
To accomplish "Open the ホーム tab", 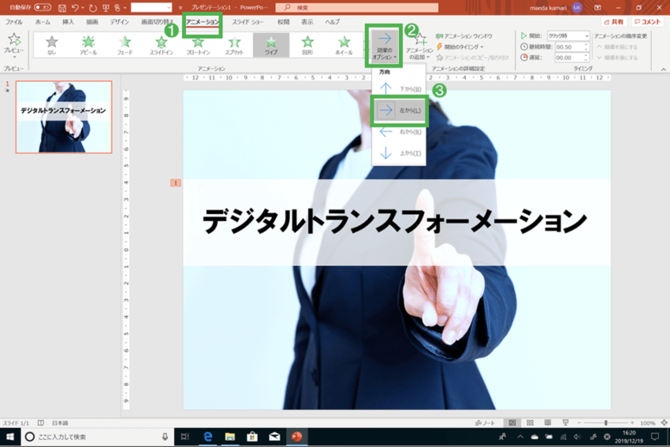I will [x=42, y=22].
